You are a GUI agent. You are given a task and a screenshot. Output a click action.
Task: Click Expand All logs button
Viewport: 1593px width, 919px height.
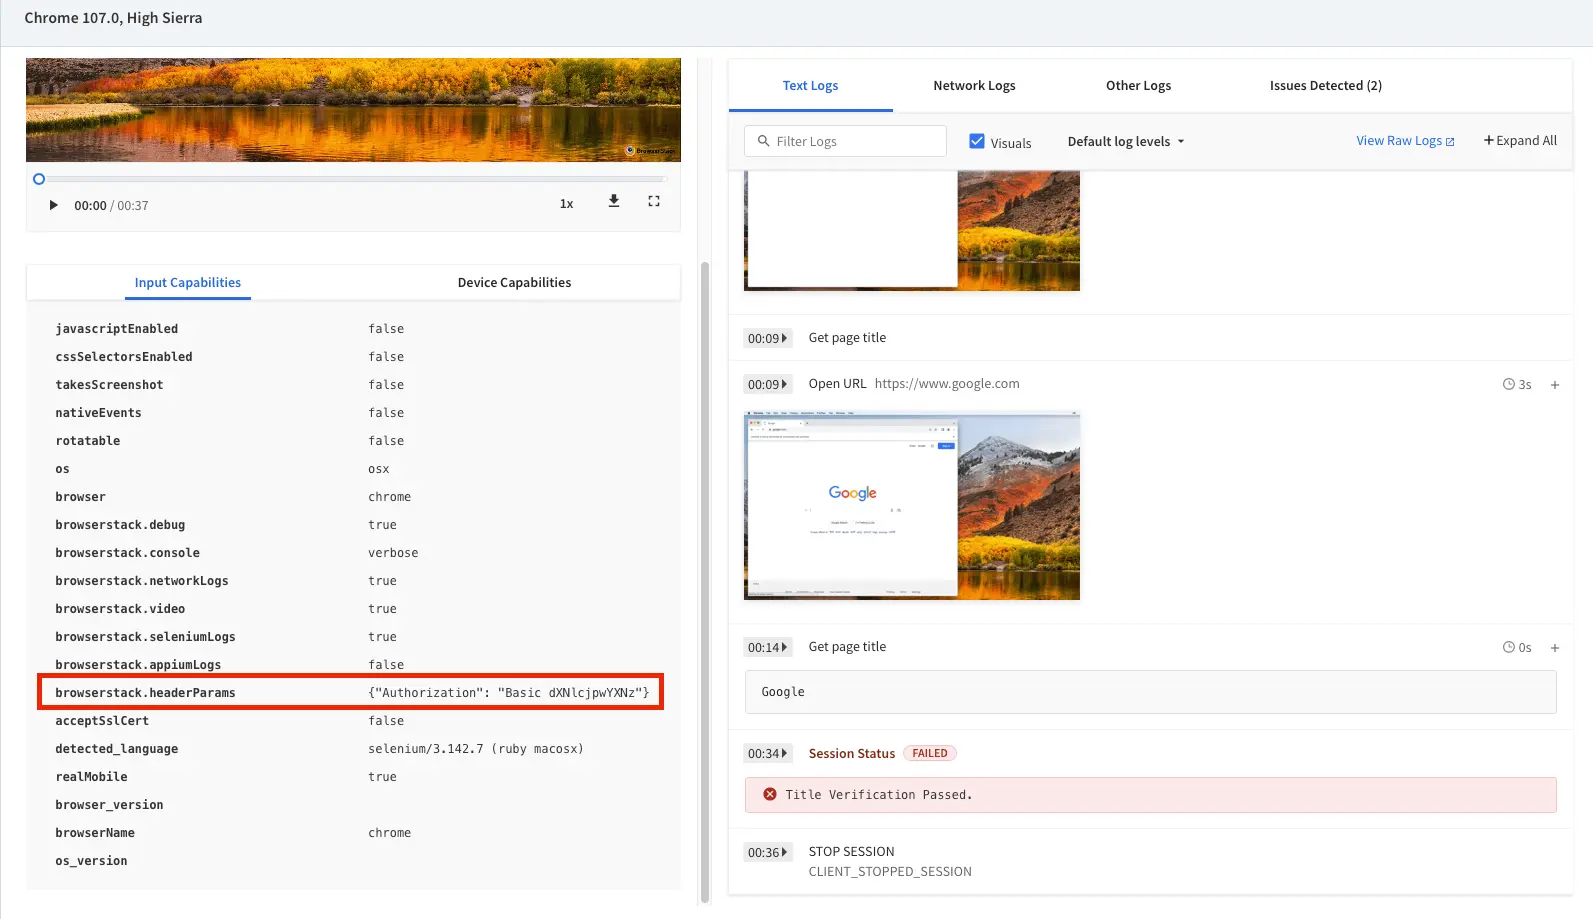click(x=1520, y=141)
